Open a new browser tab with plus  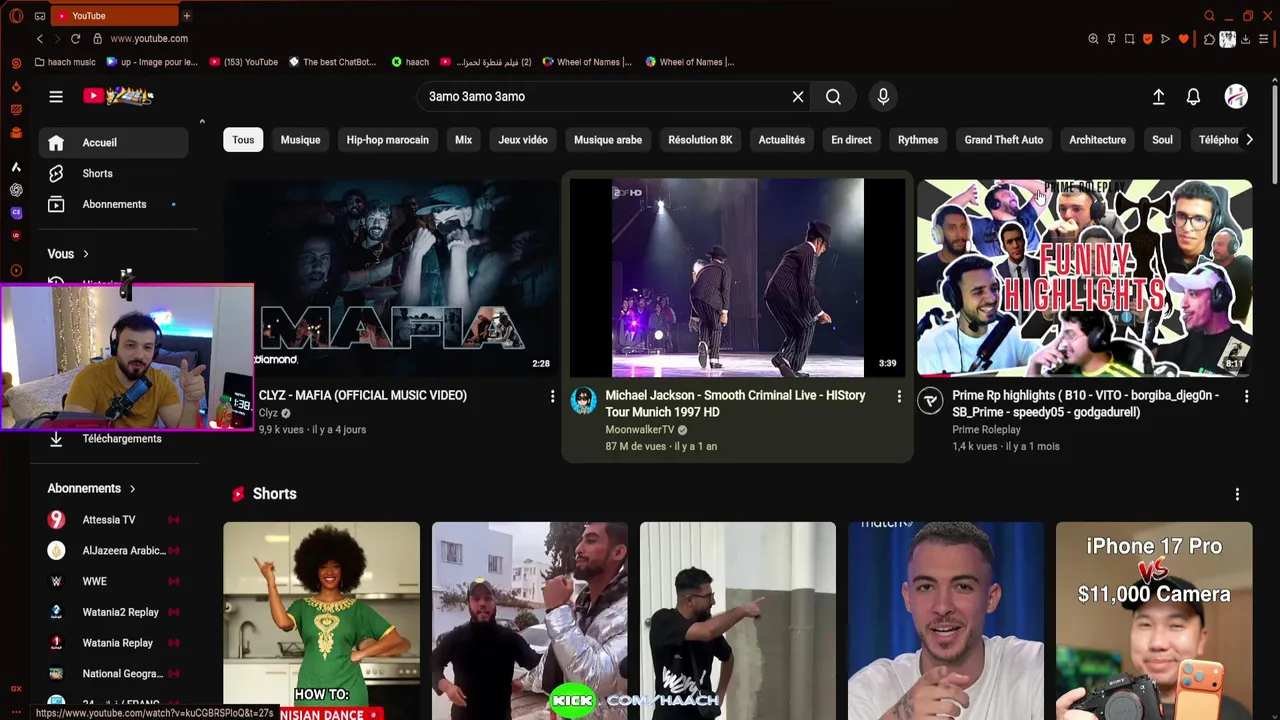coord(186,16)
